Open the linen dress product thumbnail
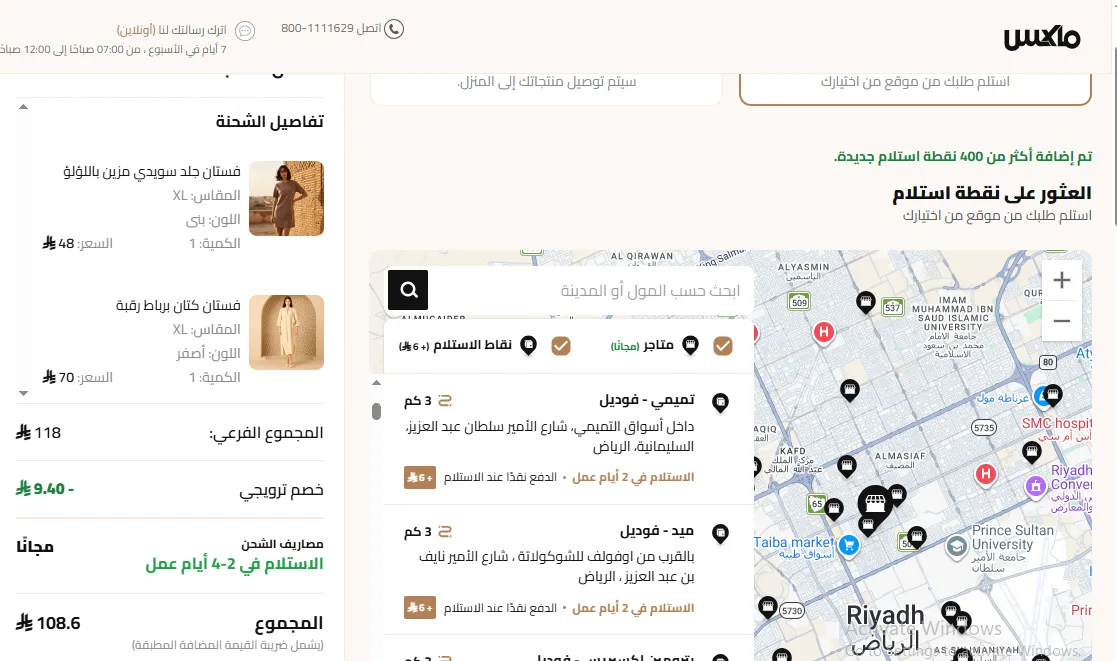The width and height of the screenshot is (1117, 661). tap(286, 332)
